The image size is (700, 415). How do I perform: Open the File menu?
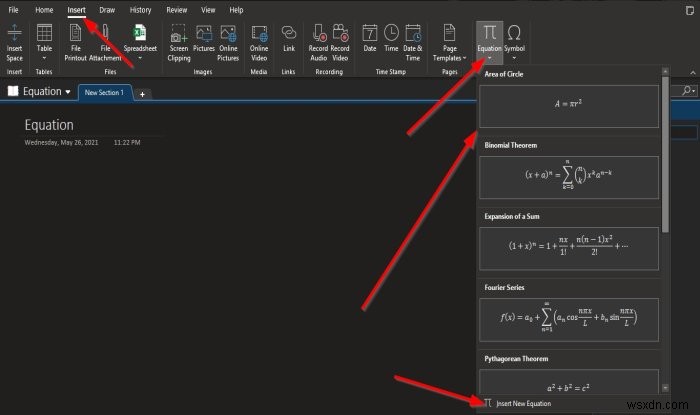click(13, 10)
